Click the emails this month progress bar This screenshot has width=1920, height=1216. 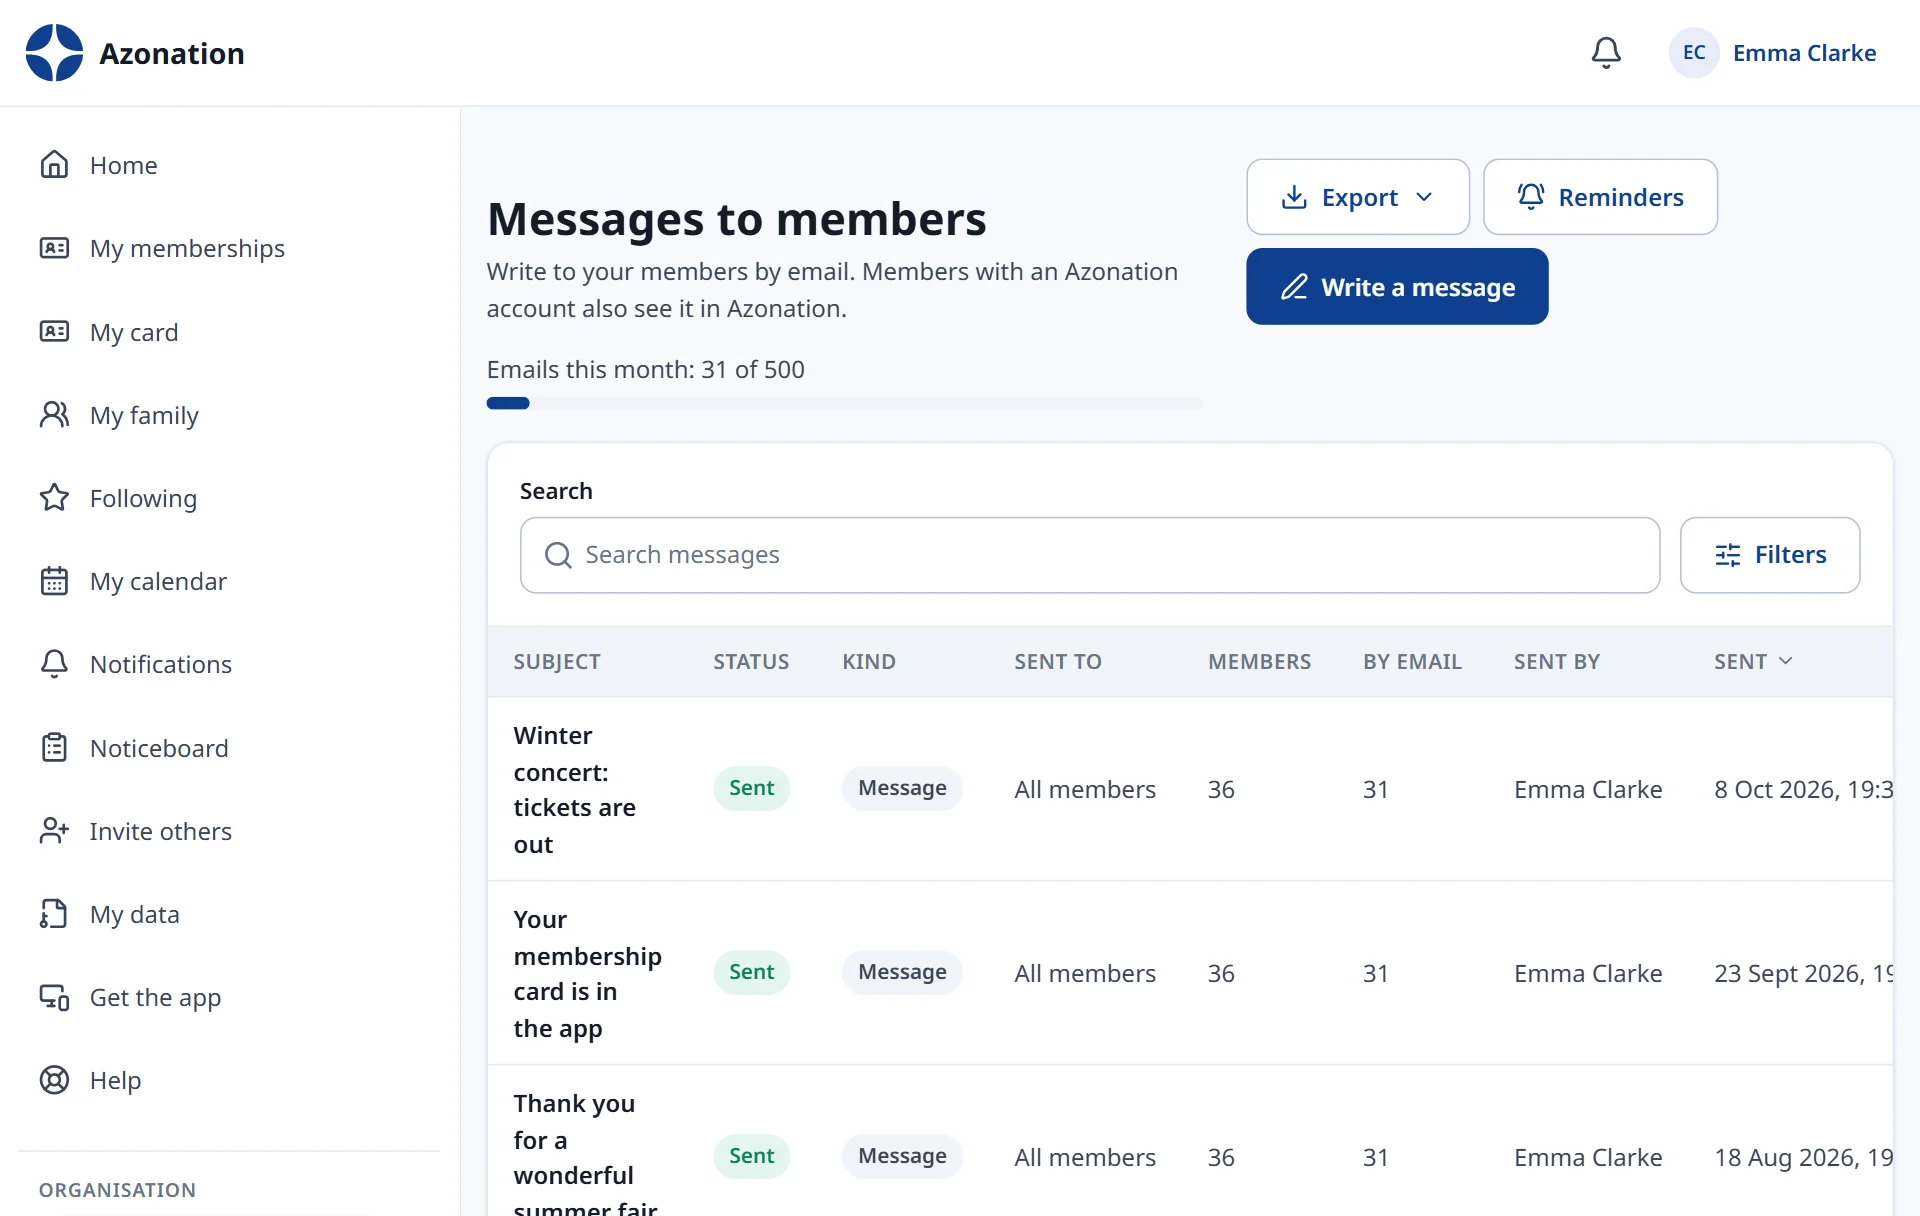pyautogui.click(x=844, y=403)
